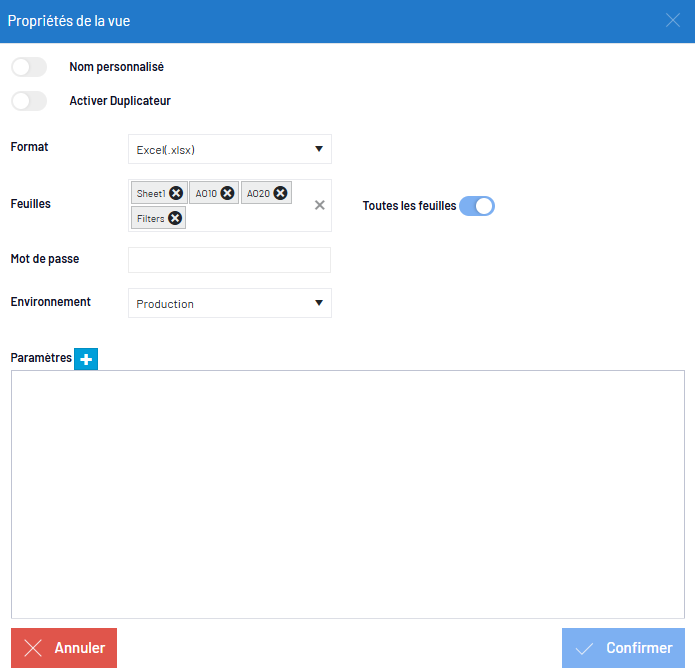This screenshot has width=695, height=672.
Task: Confirm the view properties
Action: coord(623,648)
